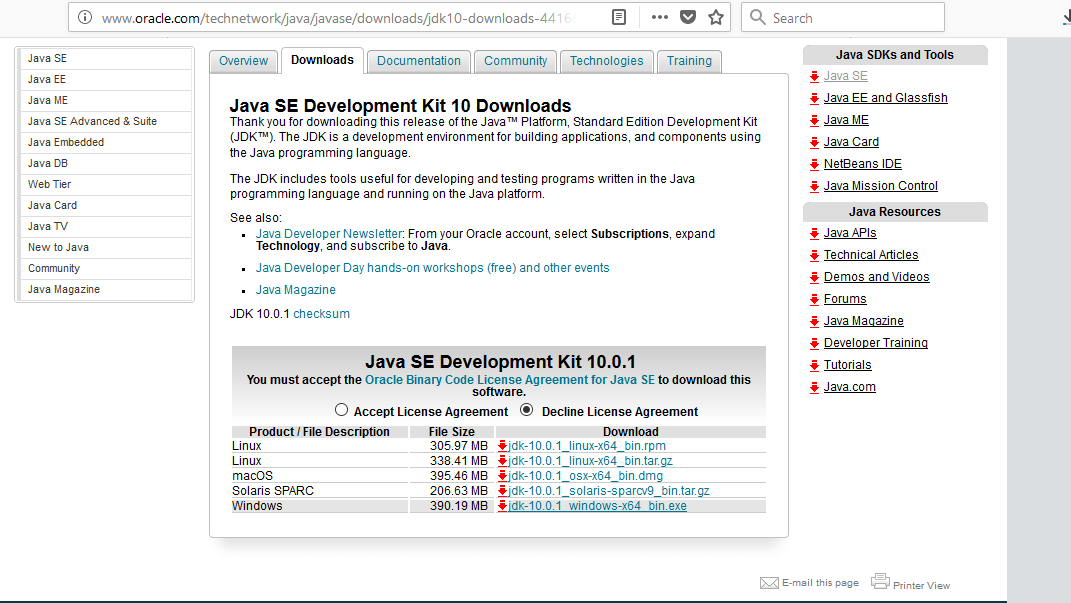The width and height of the screenshot is (1071, 603).
Task: Click the envelope icon beside E-mail this page
Action: coord(769,583)
